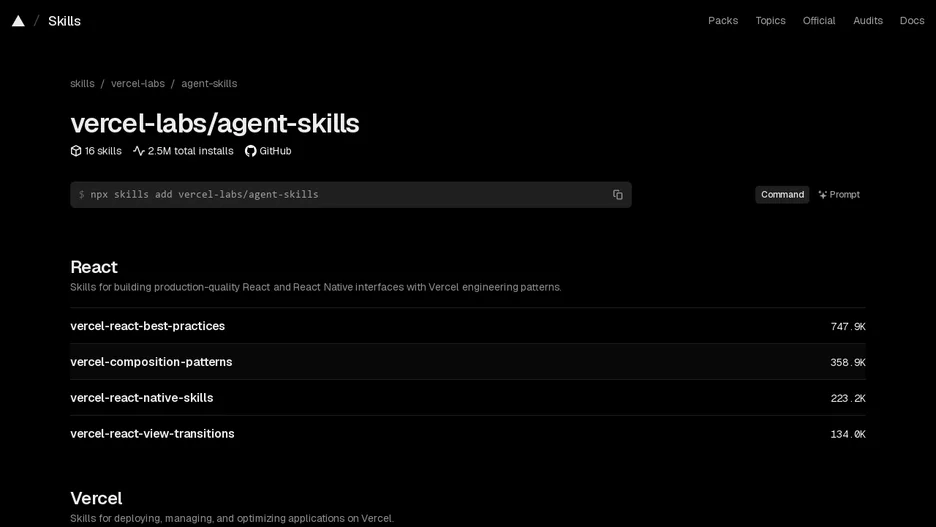Click the 16 skills count text
Viewport: 936px width, 527px height.
tap(103, 151)
